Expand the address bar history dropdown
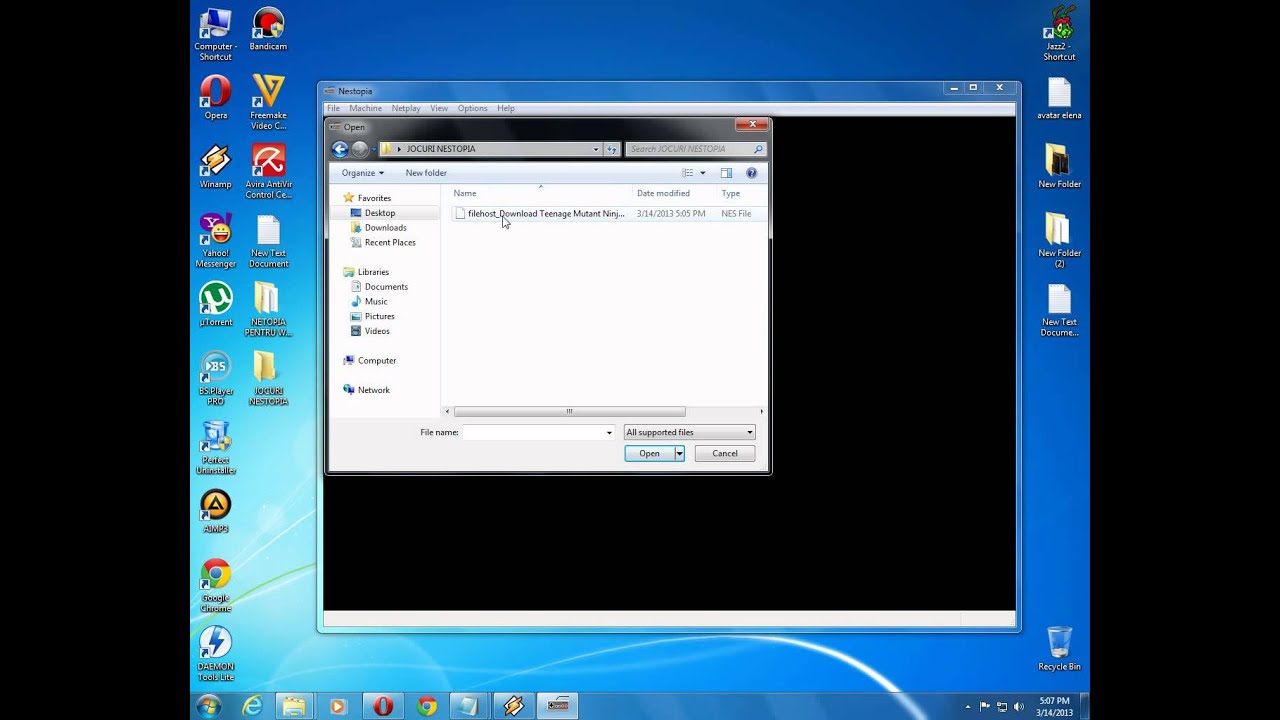Screen dimensions: 1280x720 596,149
